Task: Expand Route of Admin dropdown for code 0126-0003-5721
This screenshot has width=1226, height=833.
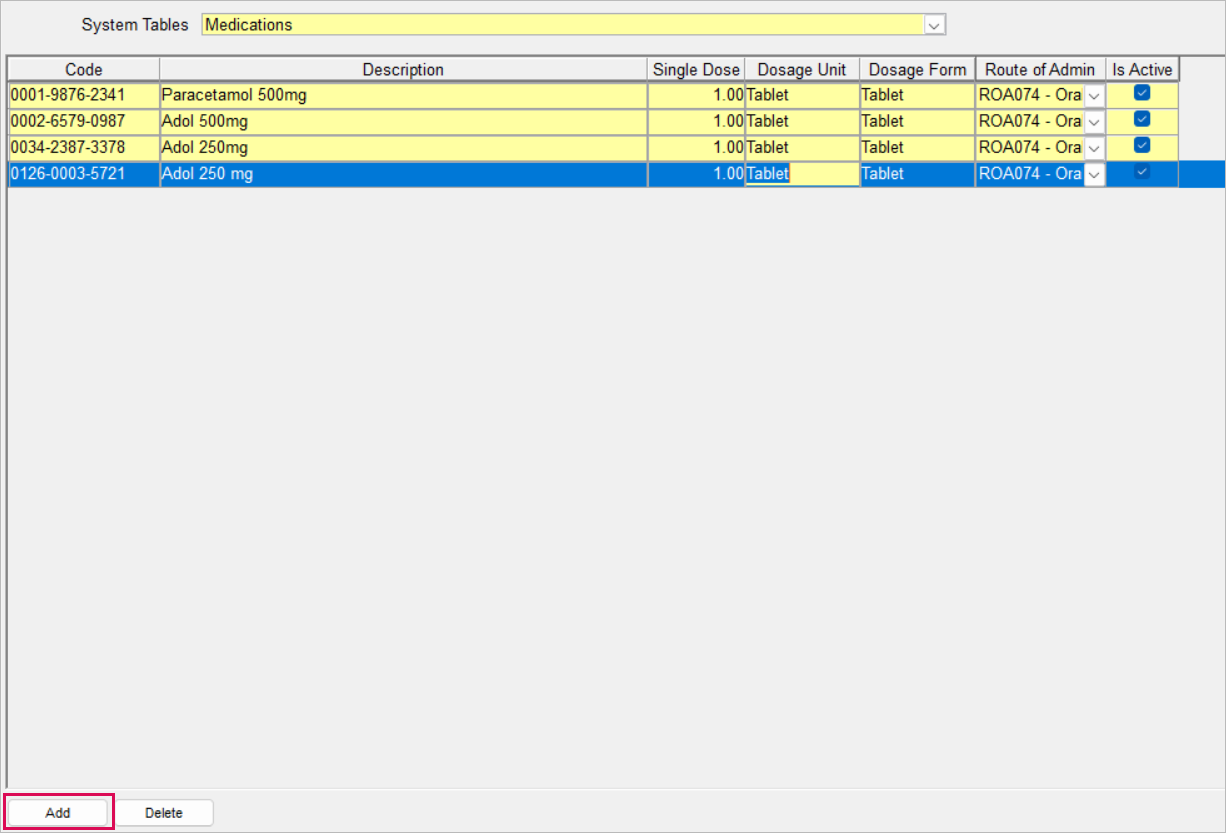Action: point(1094,174)
